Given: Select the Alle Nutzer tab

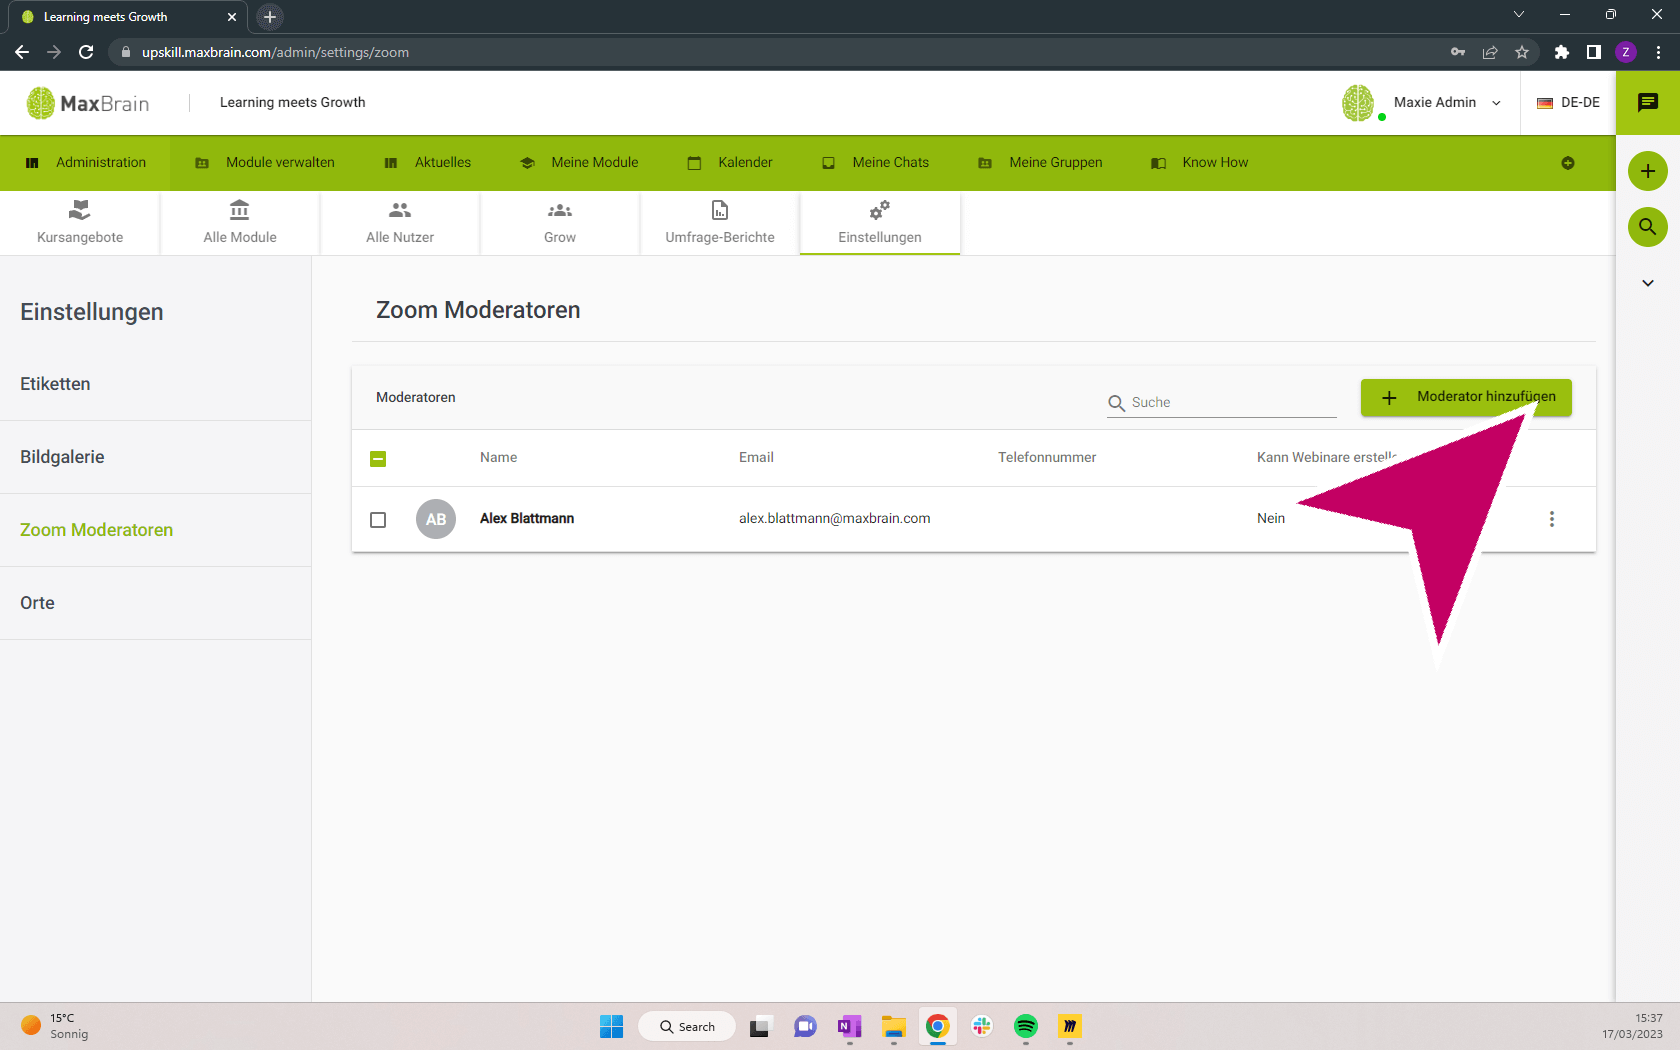Looking at the screenshot, I should pyautogui.click(x=400, y=223).
